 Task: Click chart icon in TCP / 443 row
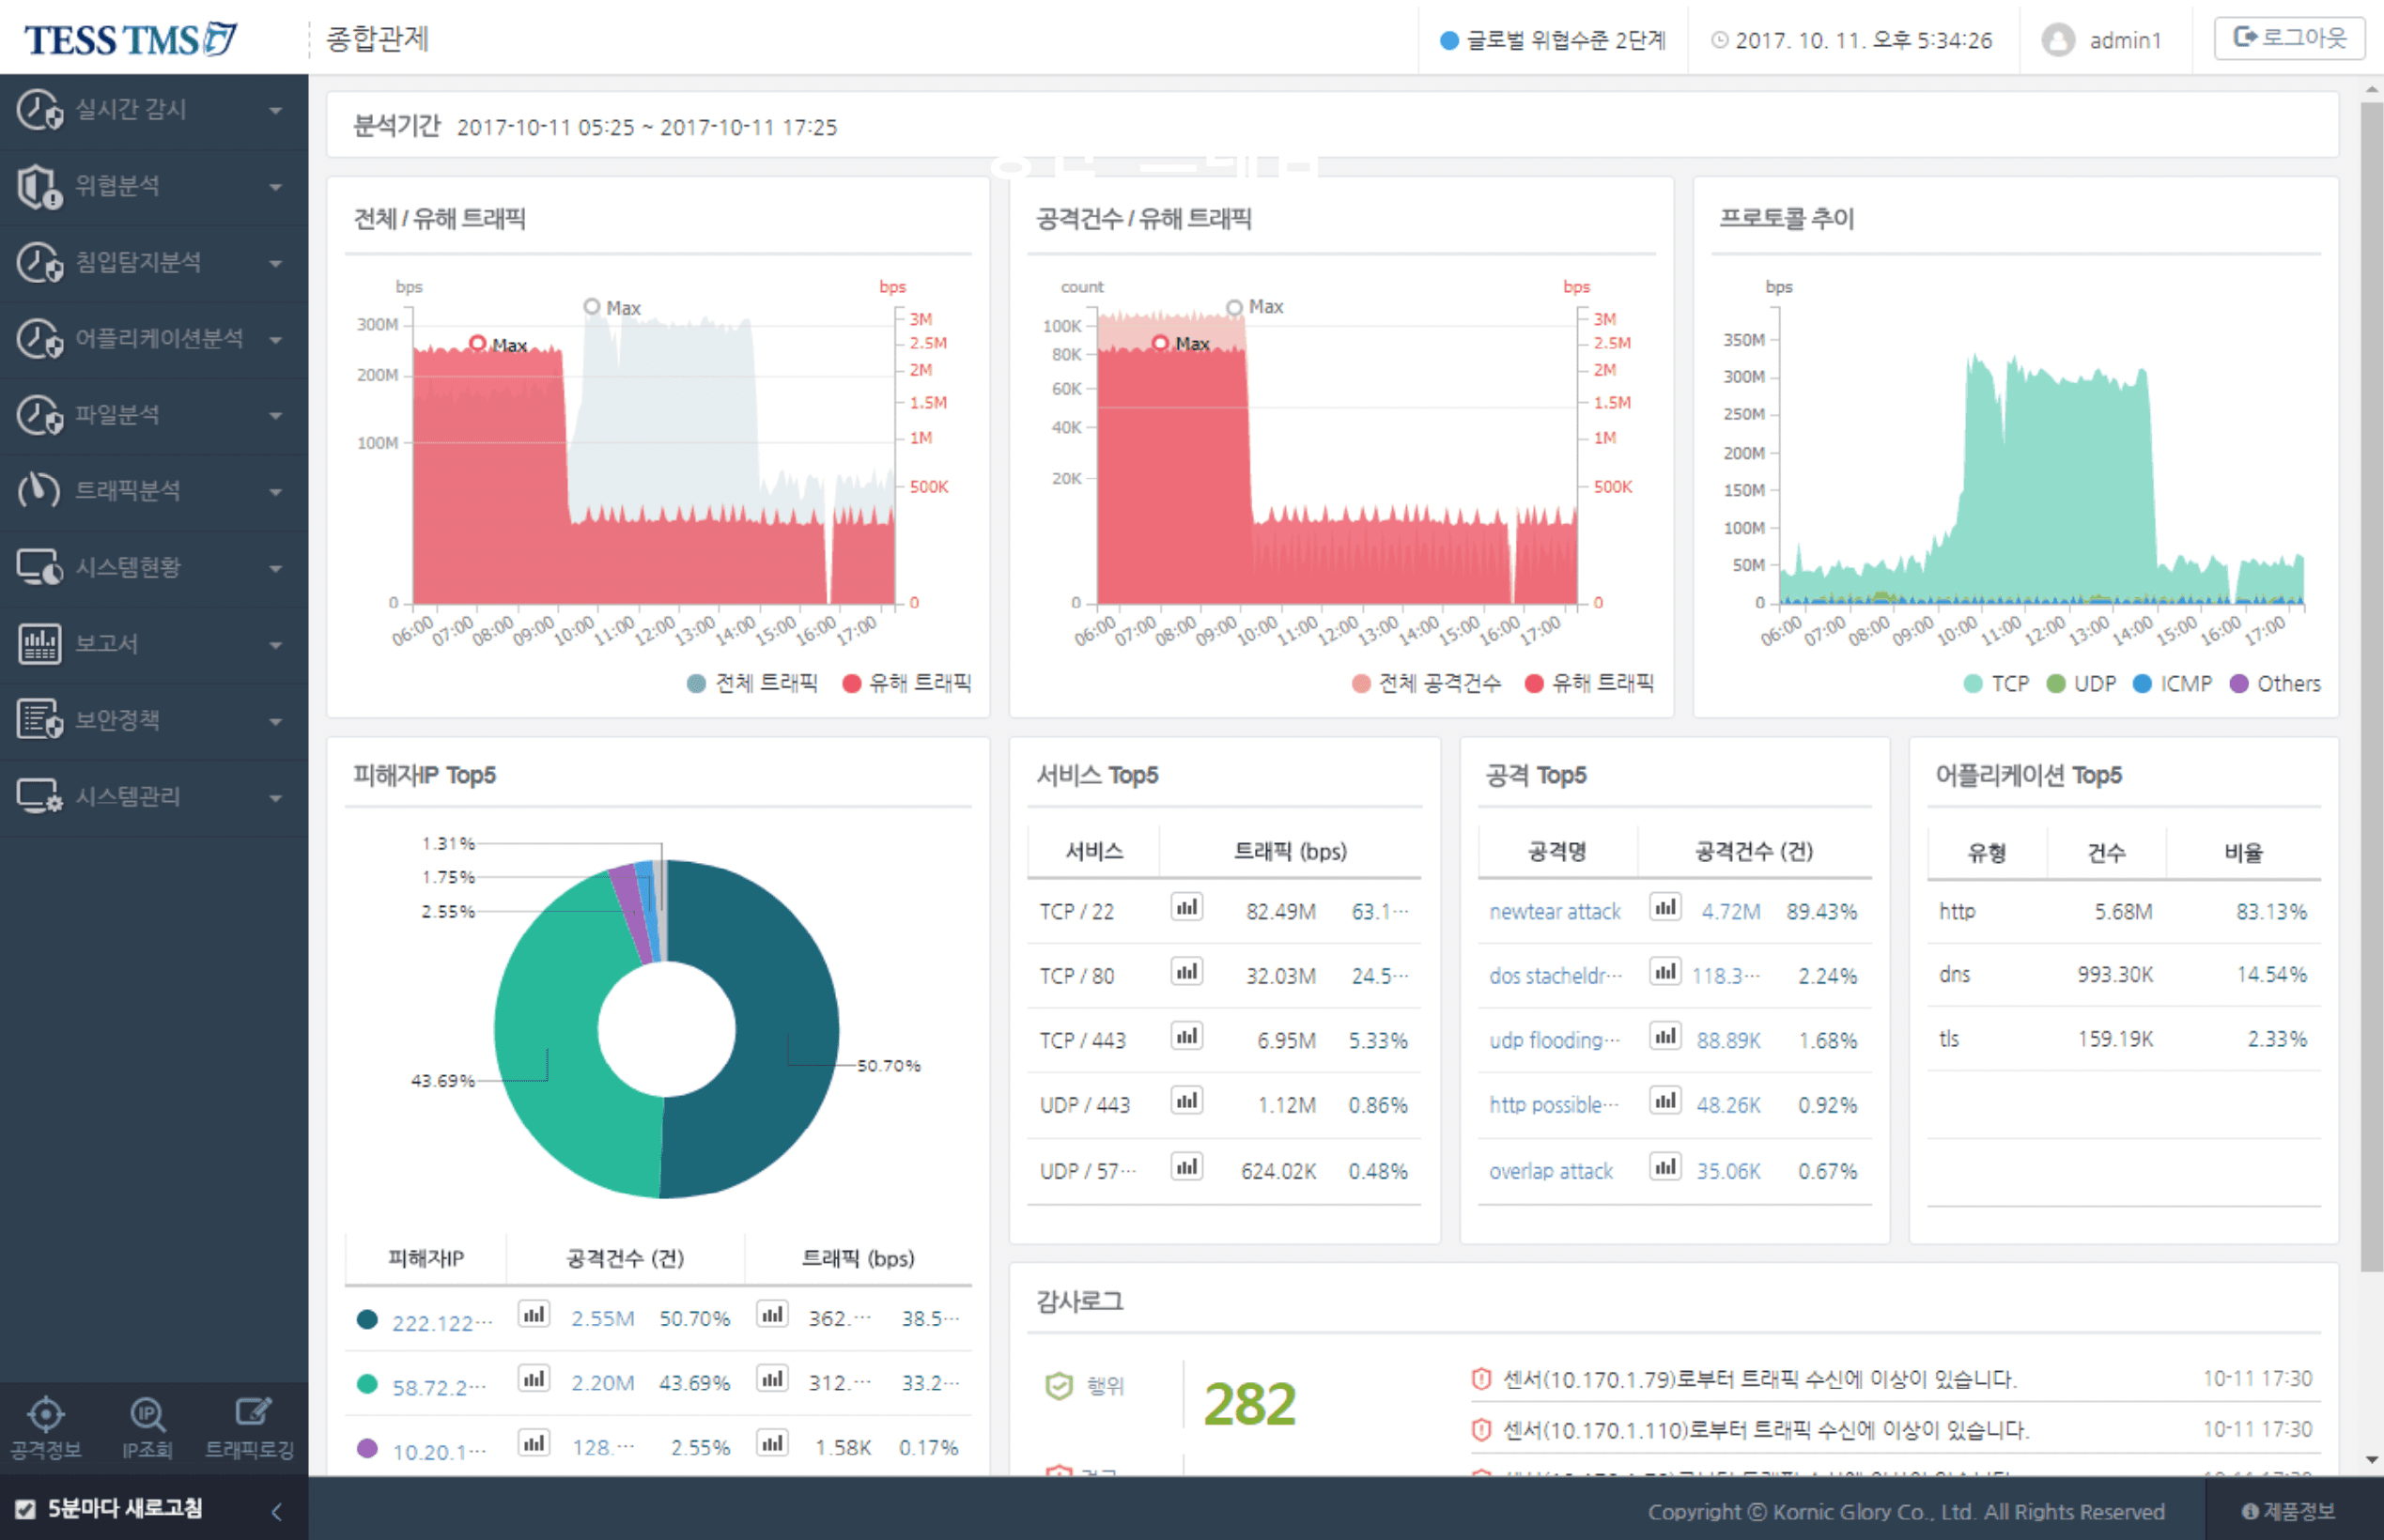(x=1187, y=1037)
